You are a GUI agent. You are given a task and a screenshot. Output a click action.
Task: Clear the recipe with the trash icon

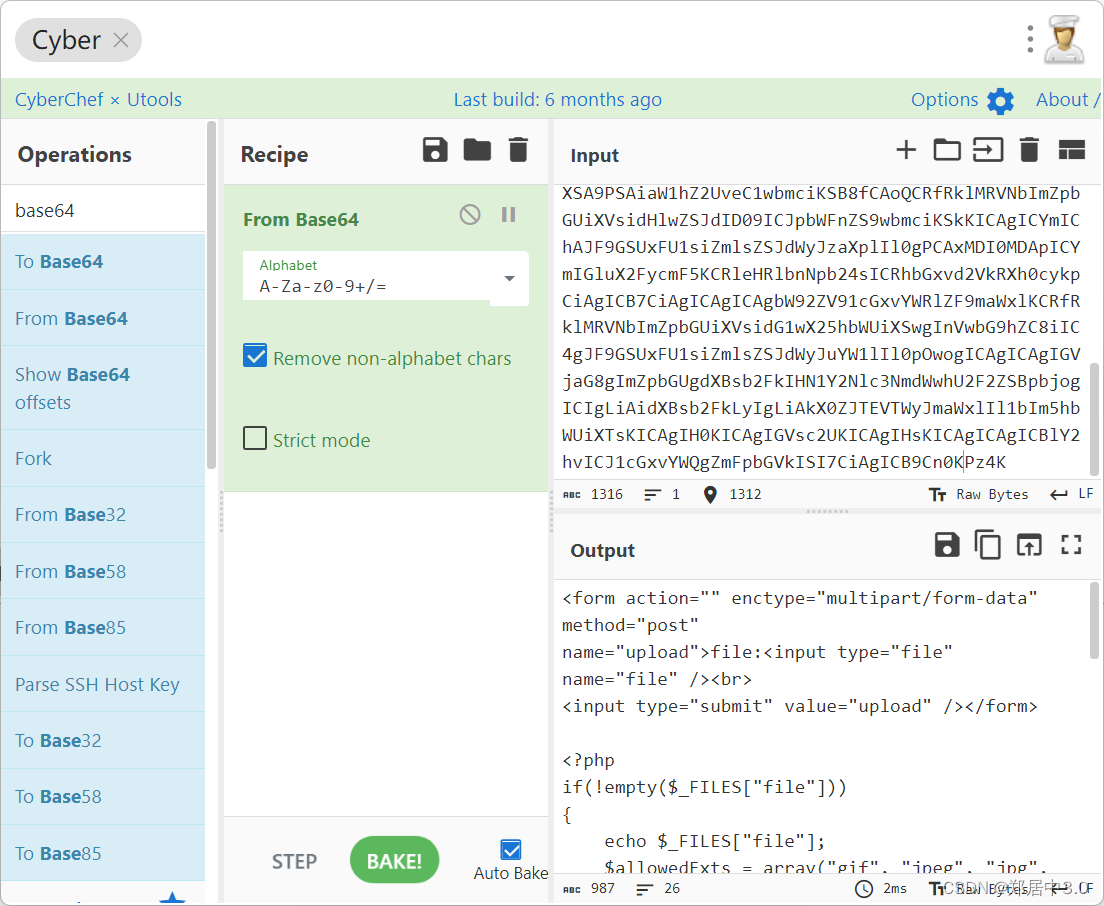pyautogui.click(x=518, y=150)
